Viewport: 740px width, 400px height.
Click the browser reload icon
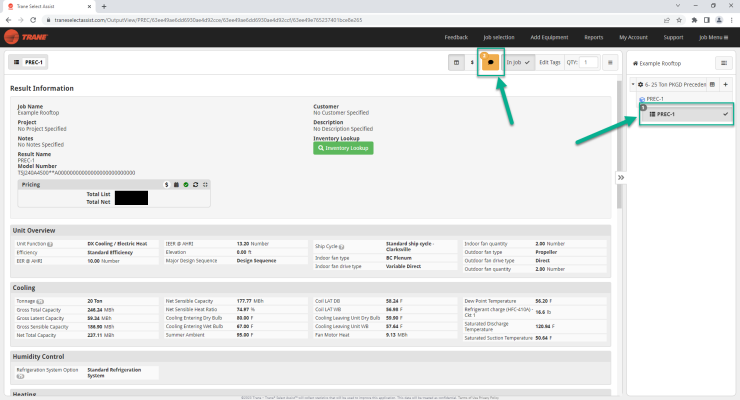point(33,20)
